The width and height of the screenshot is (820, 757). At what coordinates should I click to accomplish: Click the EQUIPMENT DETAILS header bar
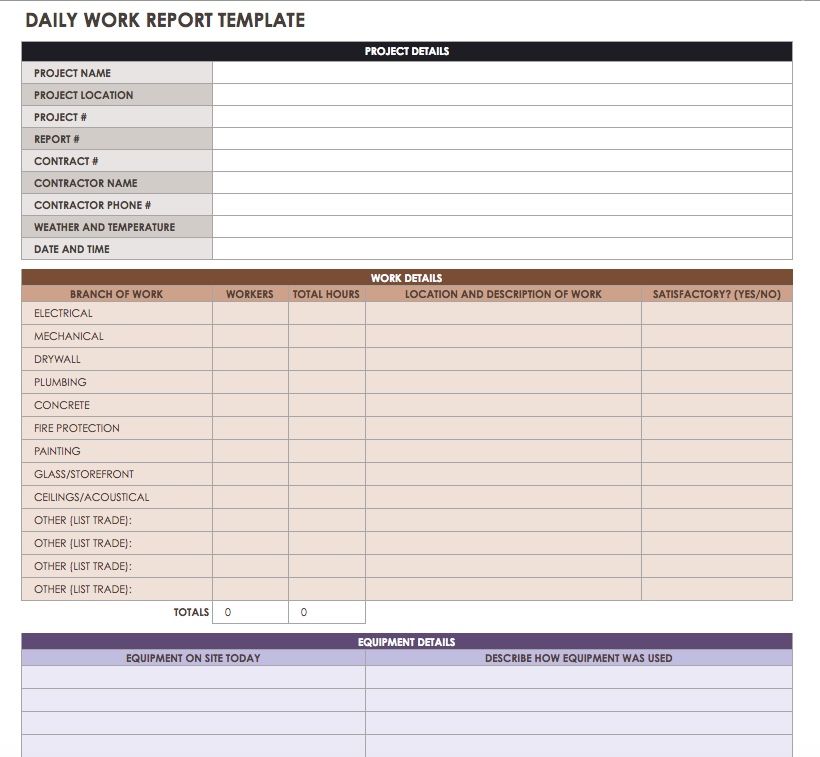point(407,641)
